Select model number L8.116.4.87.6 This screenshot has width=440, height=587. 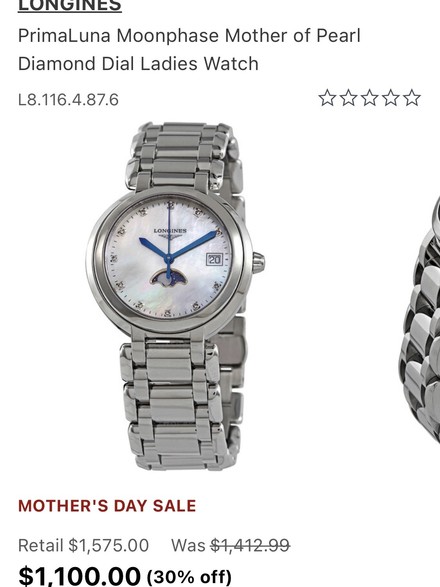tap(68, 100)
